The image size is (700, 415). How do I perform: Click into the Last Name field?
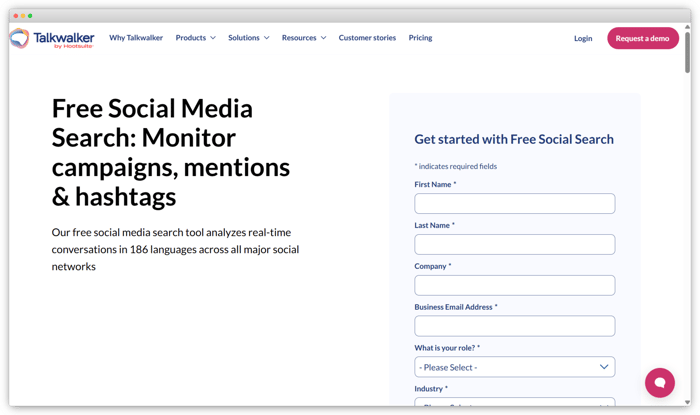coord(514,245)
